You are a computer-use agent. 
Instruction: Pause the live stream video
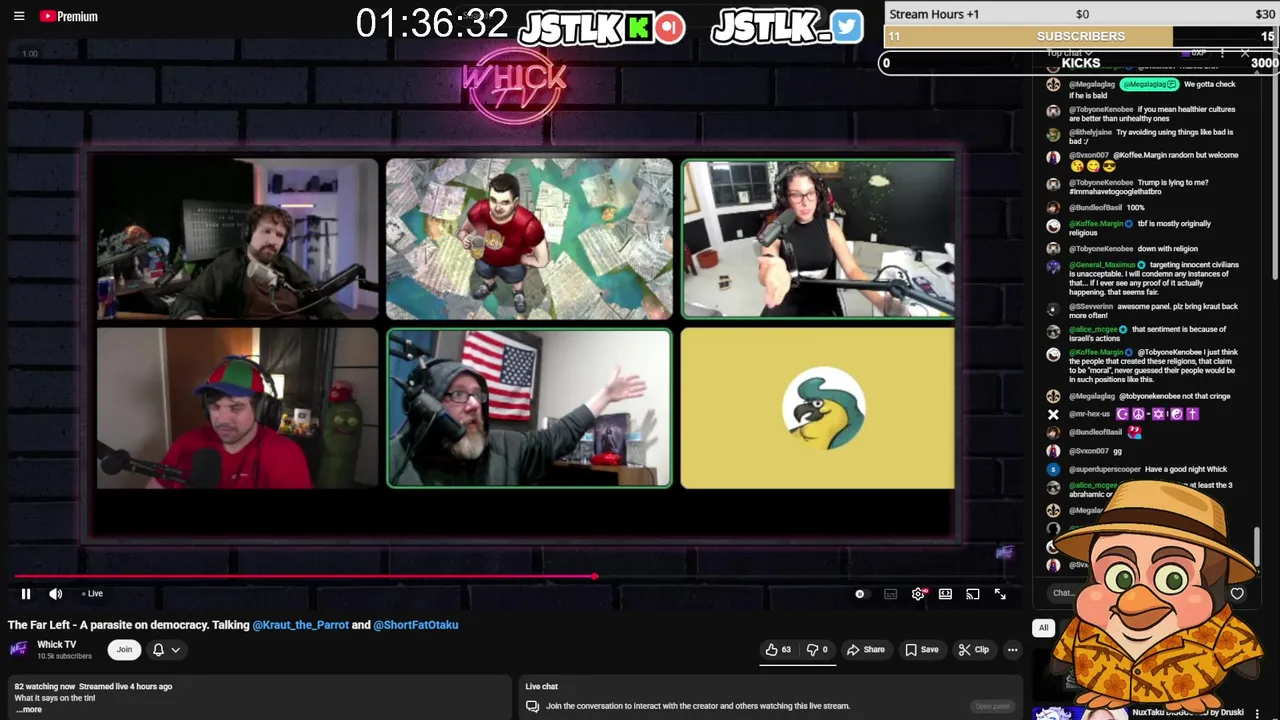pos(26,594)
